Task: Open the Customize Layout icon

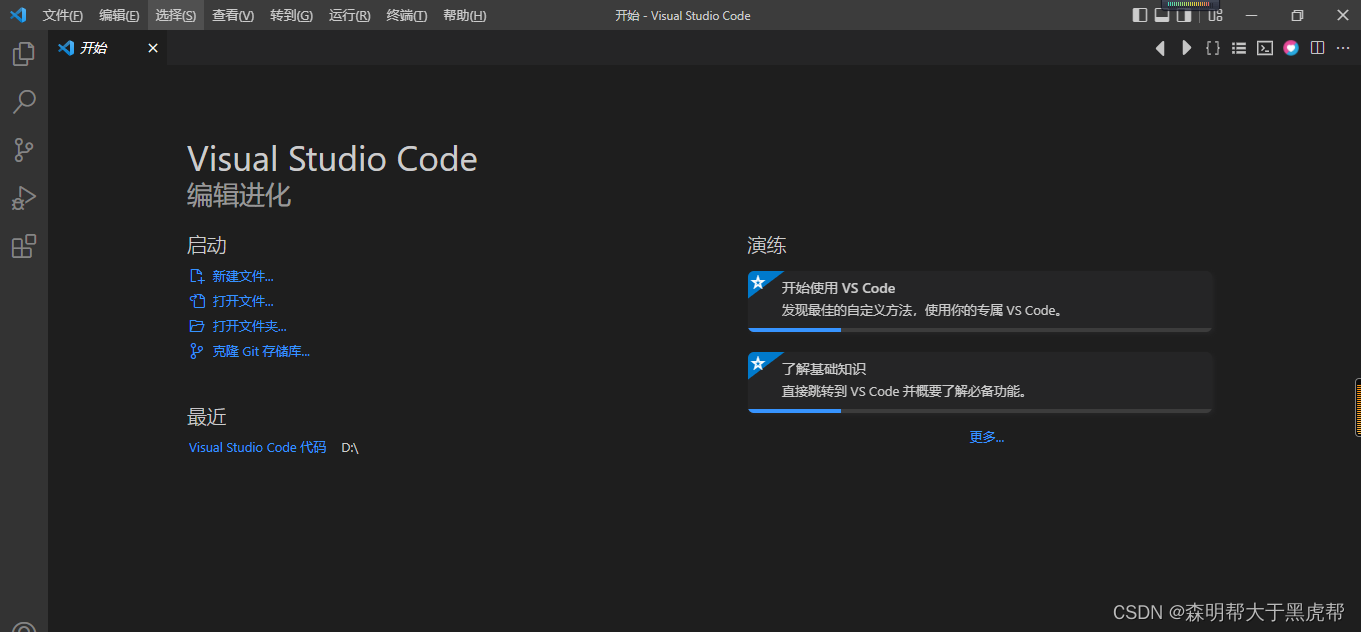Action: [x=1215, y=15]
